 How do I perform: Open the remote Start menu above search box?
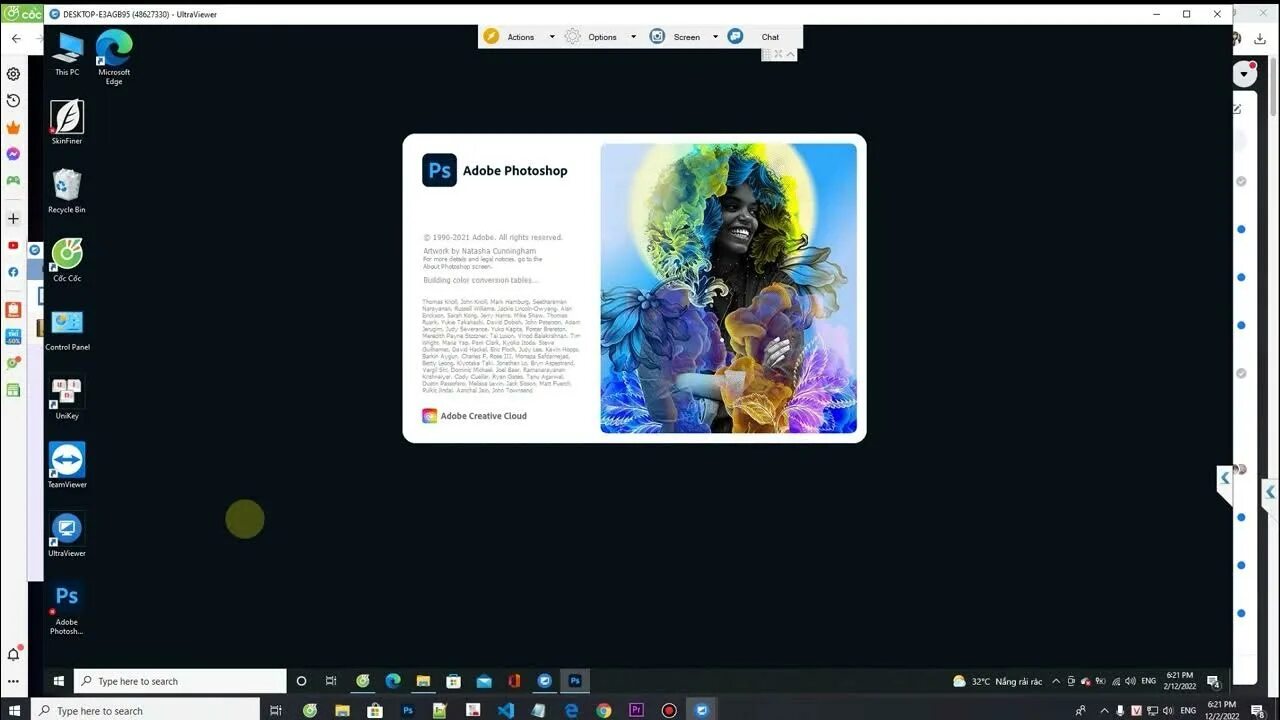coord(58,681)
